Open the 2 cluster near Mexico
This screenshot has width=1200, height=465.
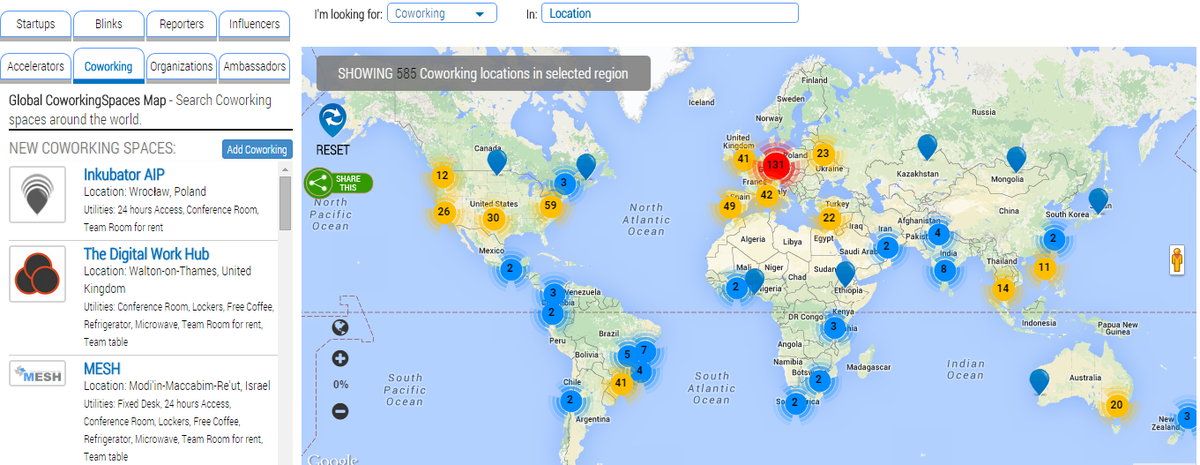coord(509,268)
